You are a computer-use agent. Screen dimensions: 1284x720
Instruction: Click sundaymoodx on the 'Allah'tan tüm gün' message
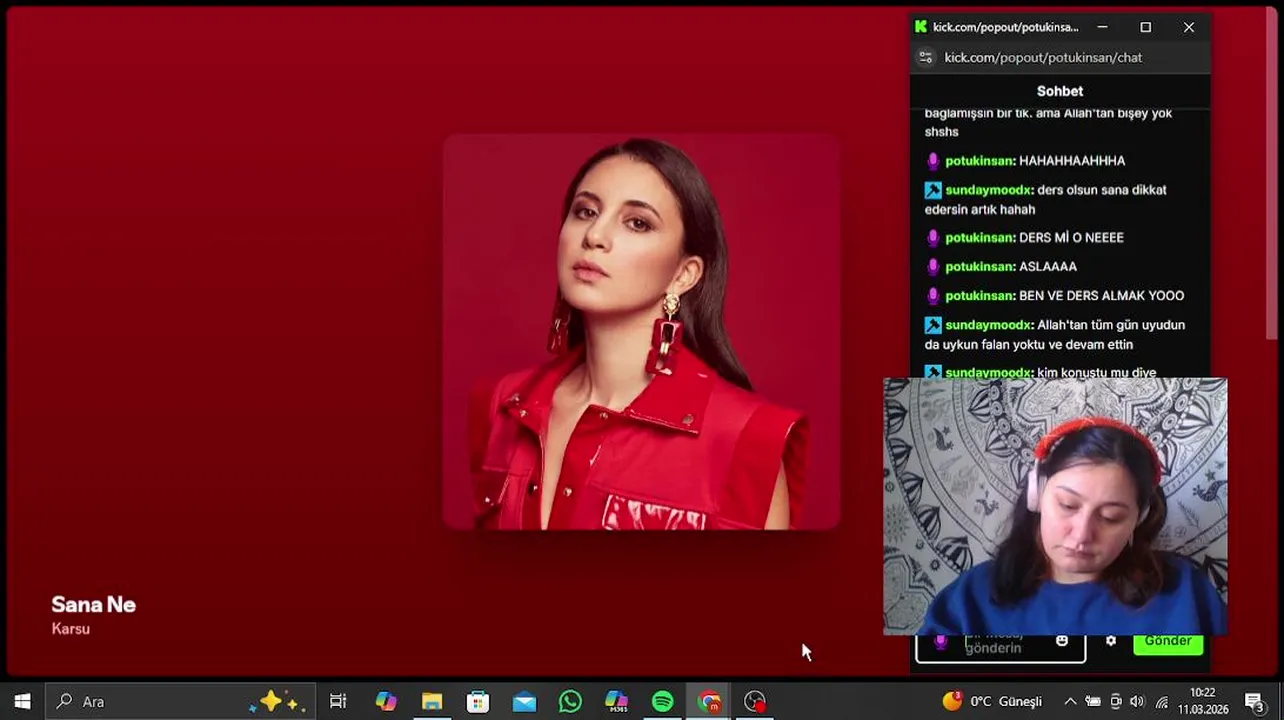989,324
